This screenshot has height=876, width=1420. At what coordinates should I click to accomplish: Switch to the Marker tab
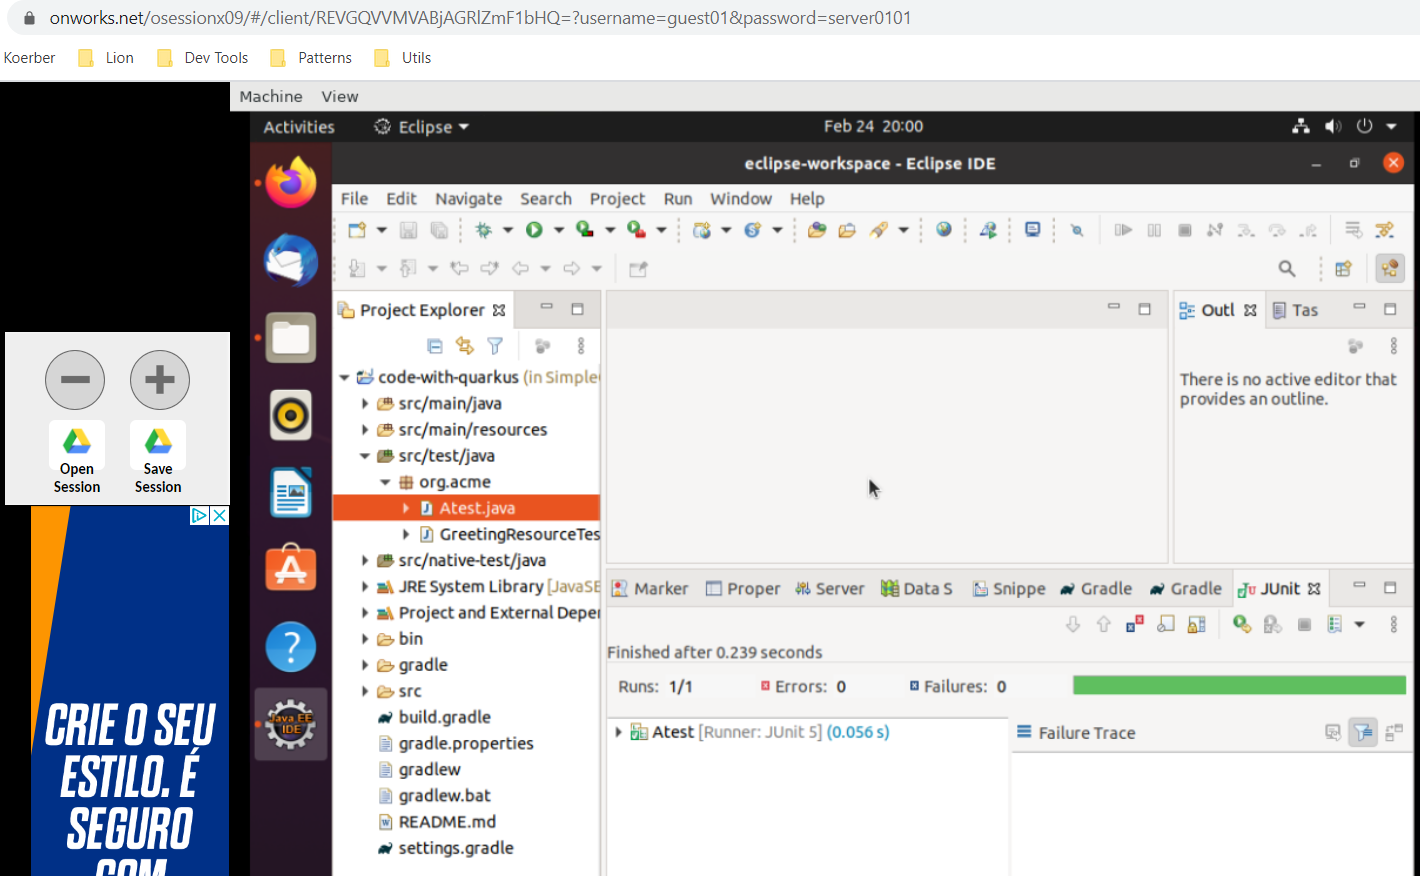650,588
